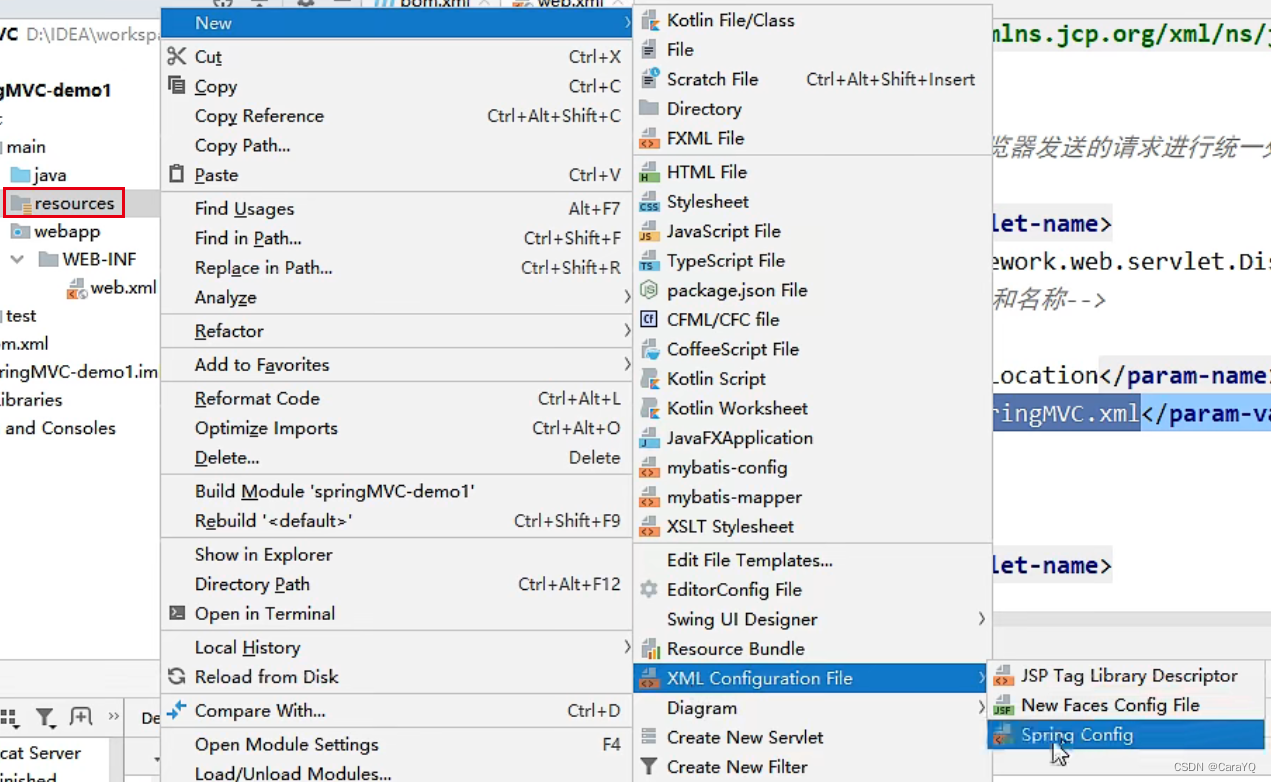This screenshot has width=1271, height=782.
Task: Choose Optimize Imports
Action: coord(397,428)
